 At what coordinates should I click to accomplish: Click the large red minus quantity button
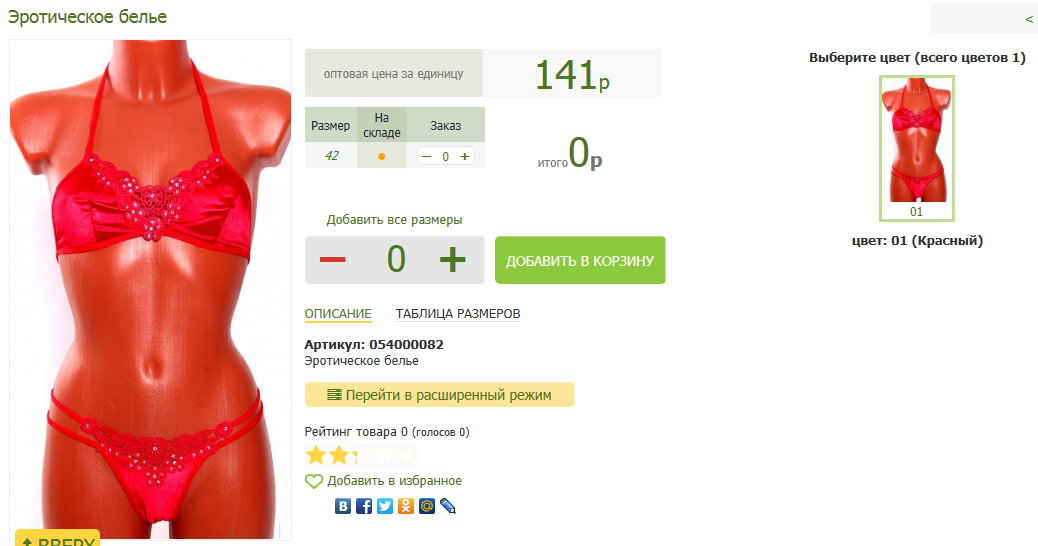[333, 259]
